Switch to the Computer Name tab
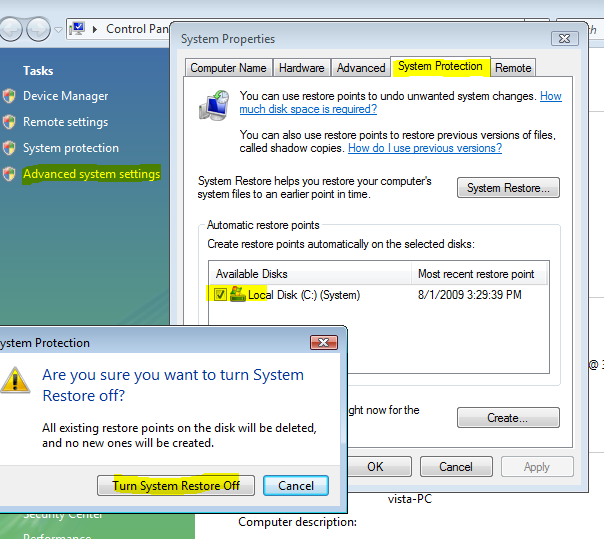Image resolution: width=604 pixels, height=539 pixels. (228, 68)
